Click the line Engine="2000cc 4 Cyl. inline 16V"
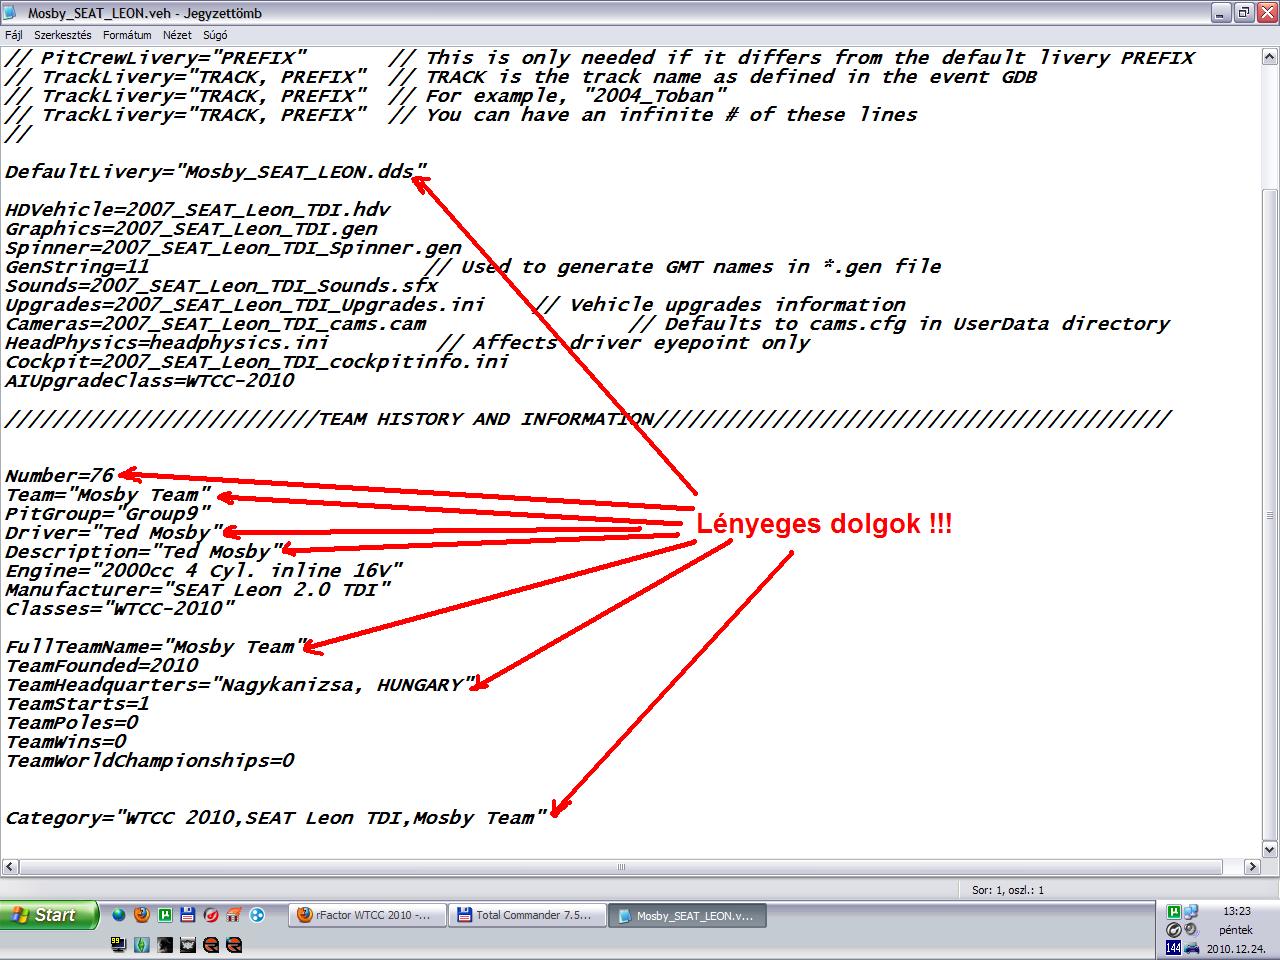This screenshot has height=960, width=1280. [204, 571]
